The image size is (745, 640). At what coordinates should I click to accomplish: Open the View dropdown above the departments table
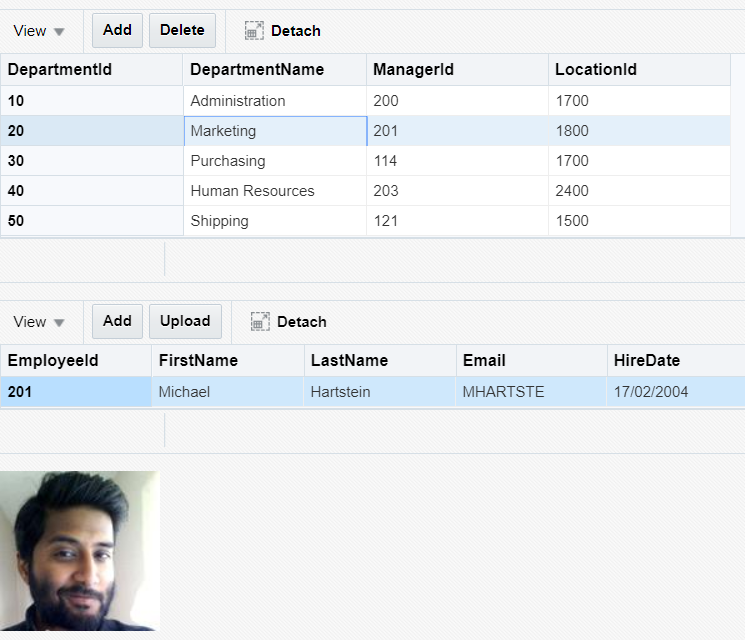(39, 31)
